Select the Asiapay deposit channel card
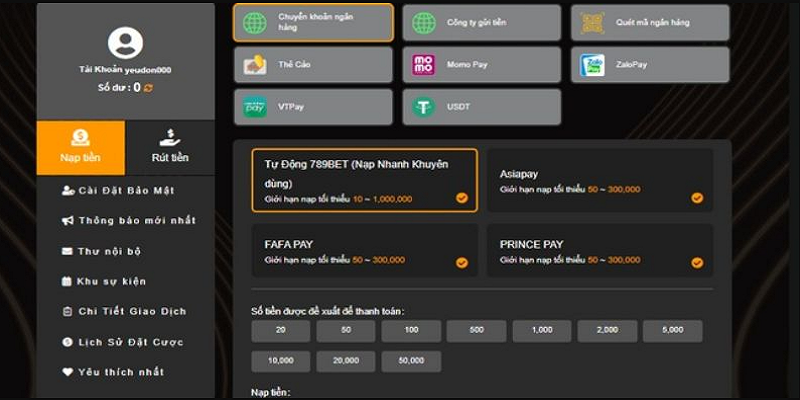The width and height of the screenshot is (800, 400). click(600, 181)
